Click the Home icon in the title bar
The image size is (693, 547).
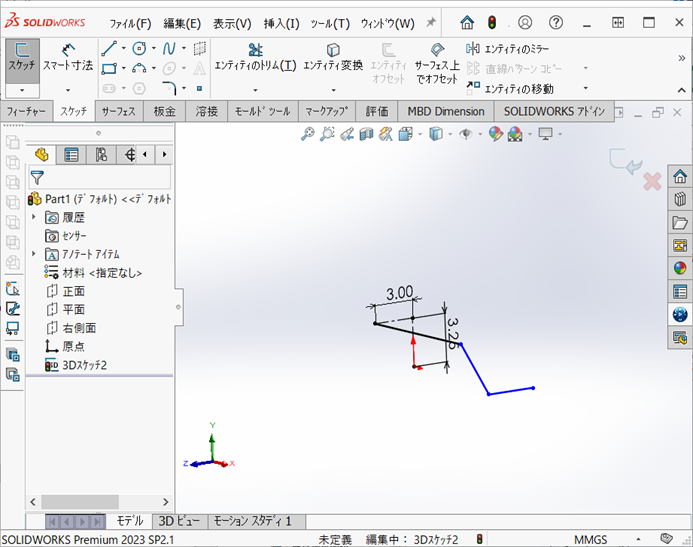(x=467, y=22)
